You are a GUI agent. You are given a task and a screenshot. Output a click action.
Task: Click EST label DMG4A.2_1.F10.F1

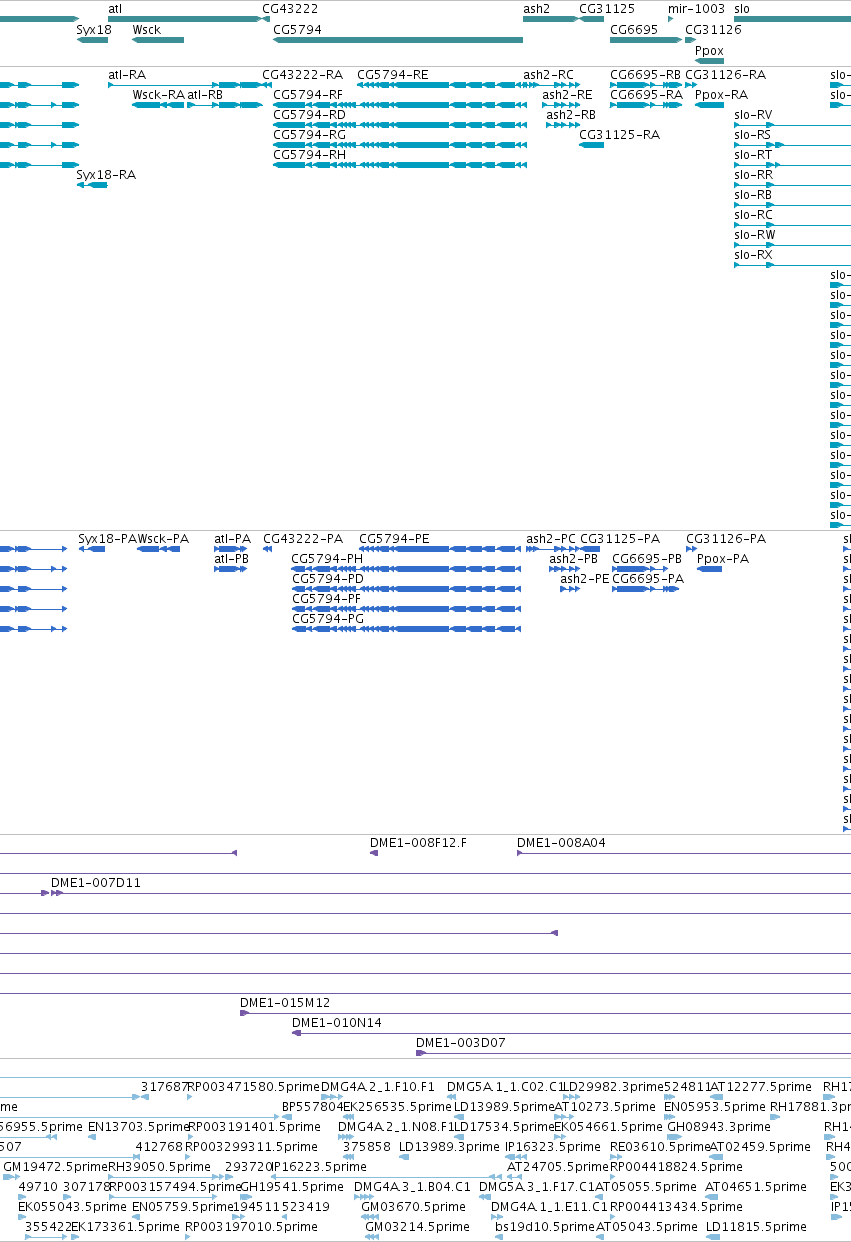tap(378, 1087)
